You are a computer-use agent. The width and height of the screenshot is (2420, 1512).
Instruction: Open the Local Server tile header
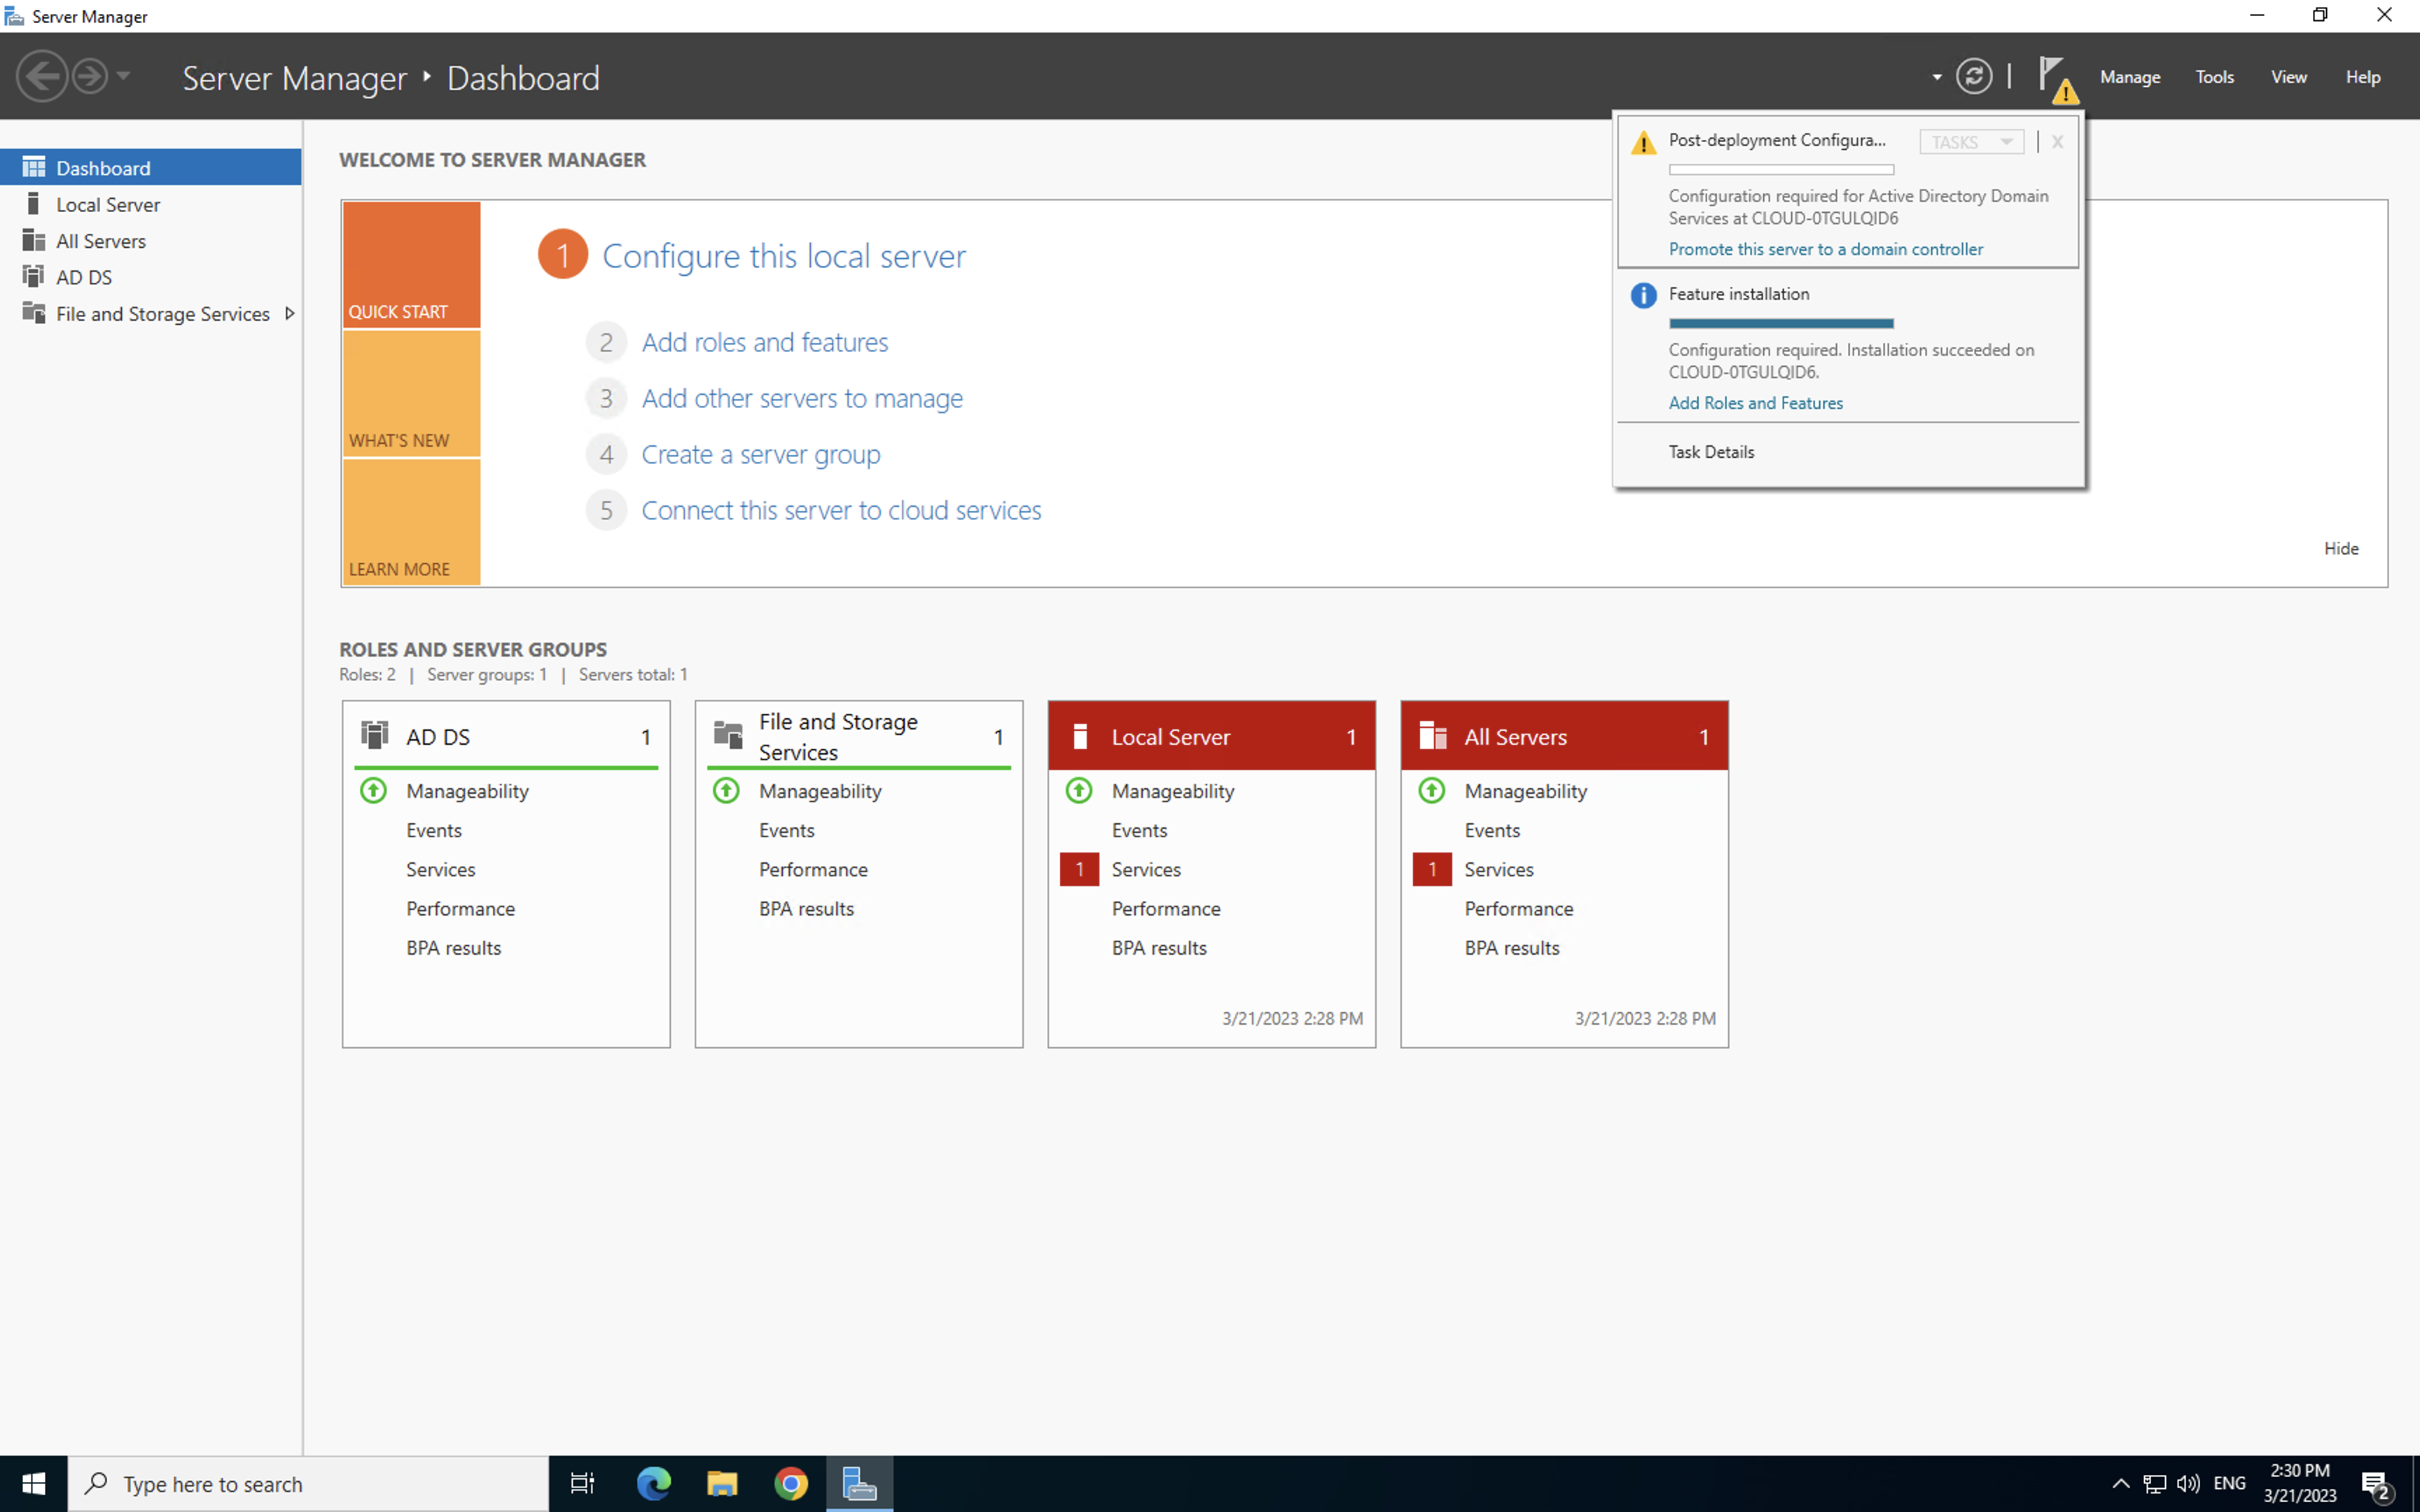(x=1211, y=736)
